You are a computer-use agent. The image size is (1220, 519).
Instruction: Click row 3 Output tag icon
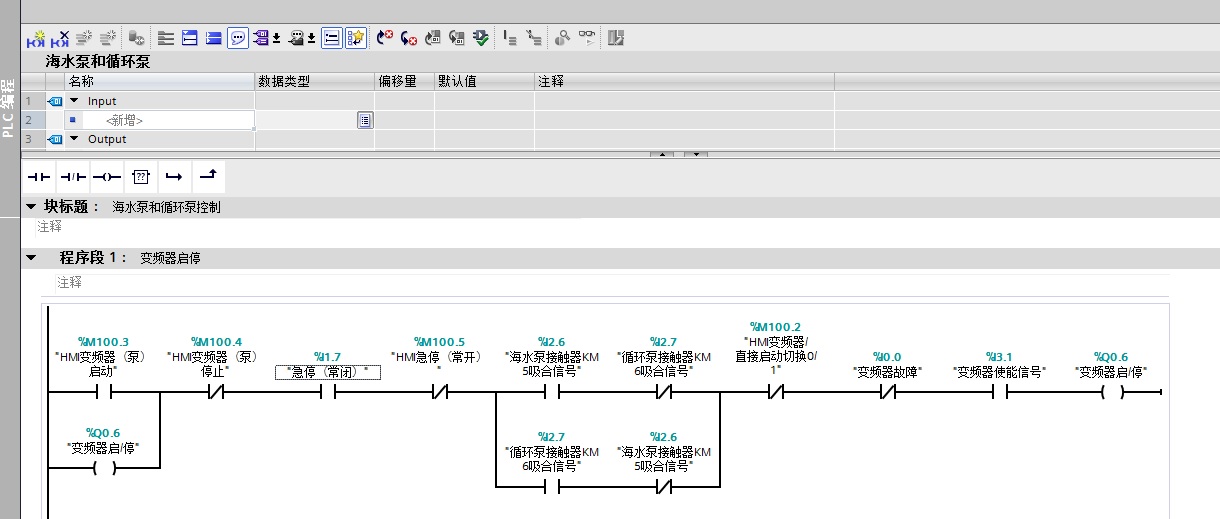point(55,139)
